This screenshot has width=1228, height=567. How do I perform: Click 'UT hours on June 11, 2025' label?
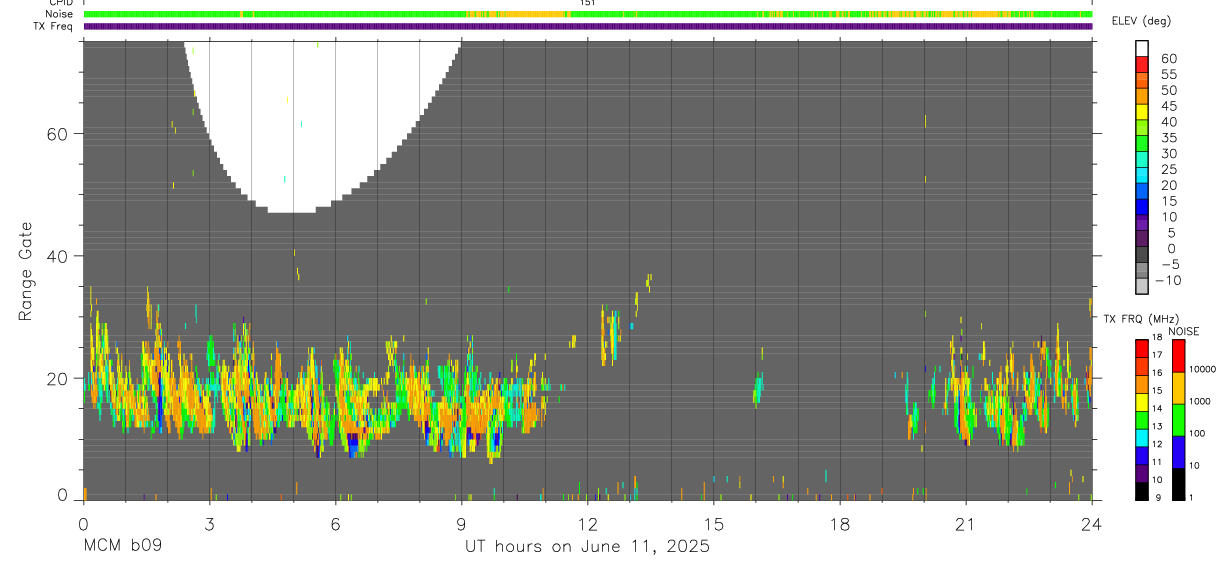point(587,546)
